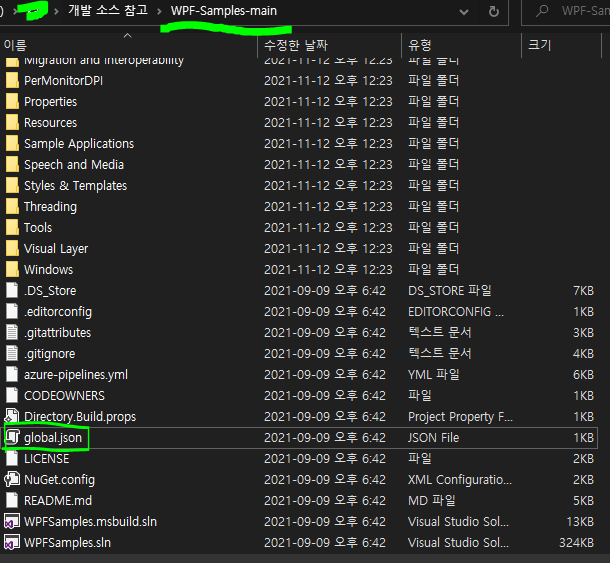Click the Visual Layer folder icon
This screenshot has height=563, width=610.
12,249
